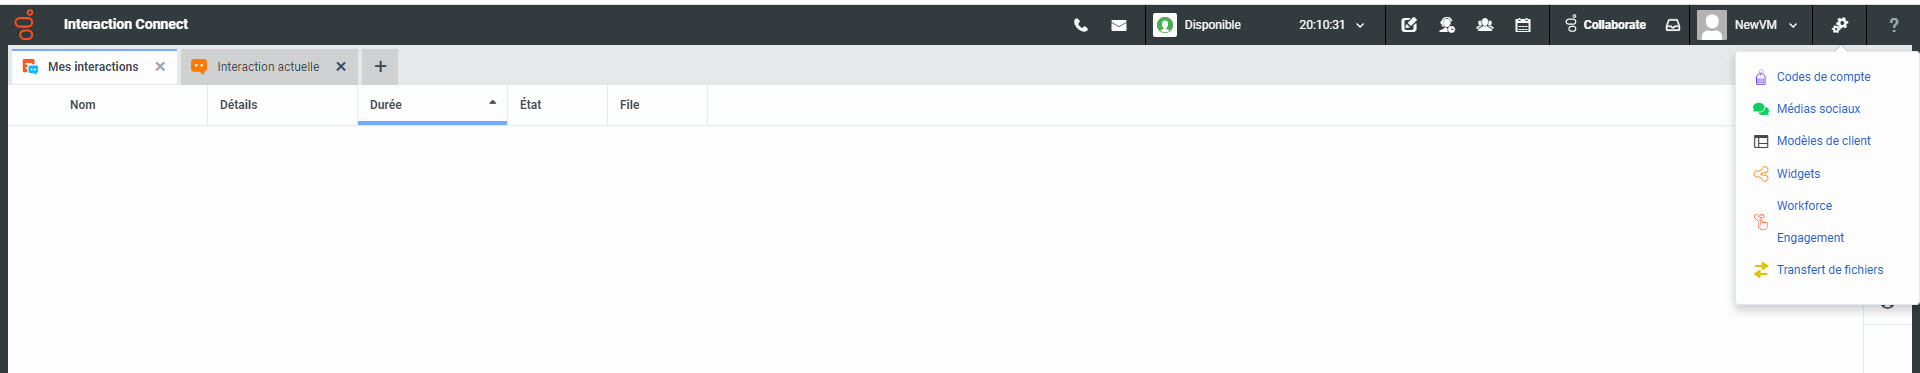Click the group people icon in header
1920x373 pixels.
[1485, 25]
